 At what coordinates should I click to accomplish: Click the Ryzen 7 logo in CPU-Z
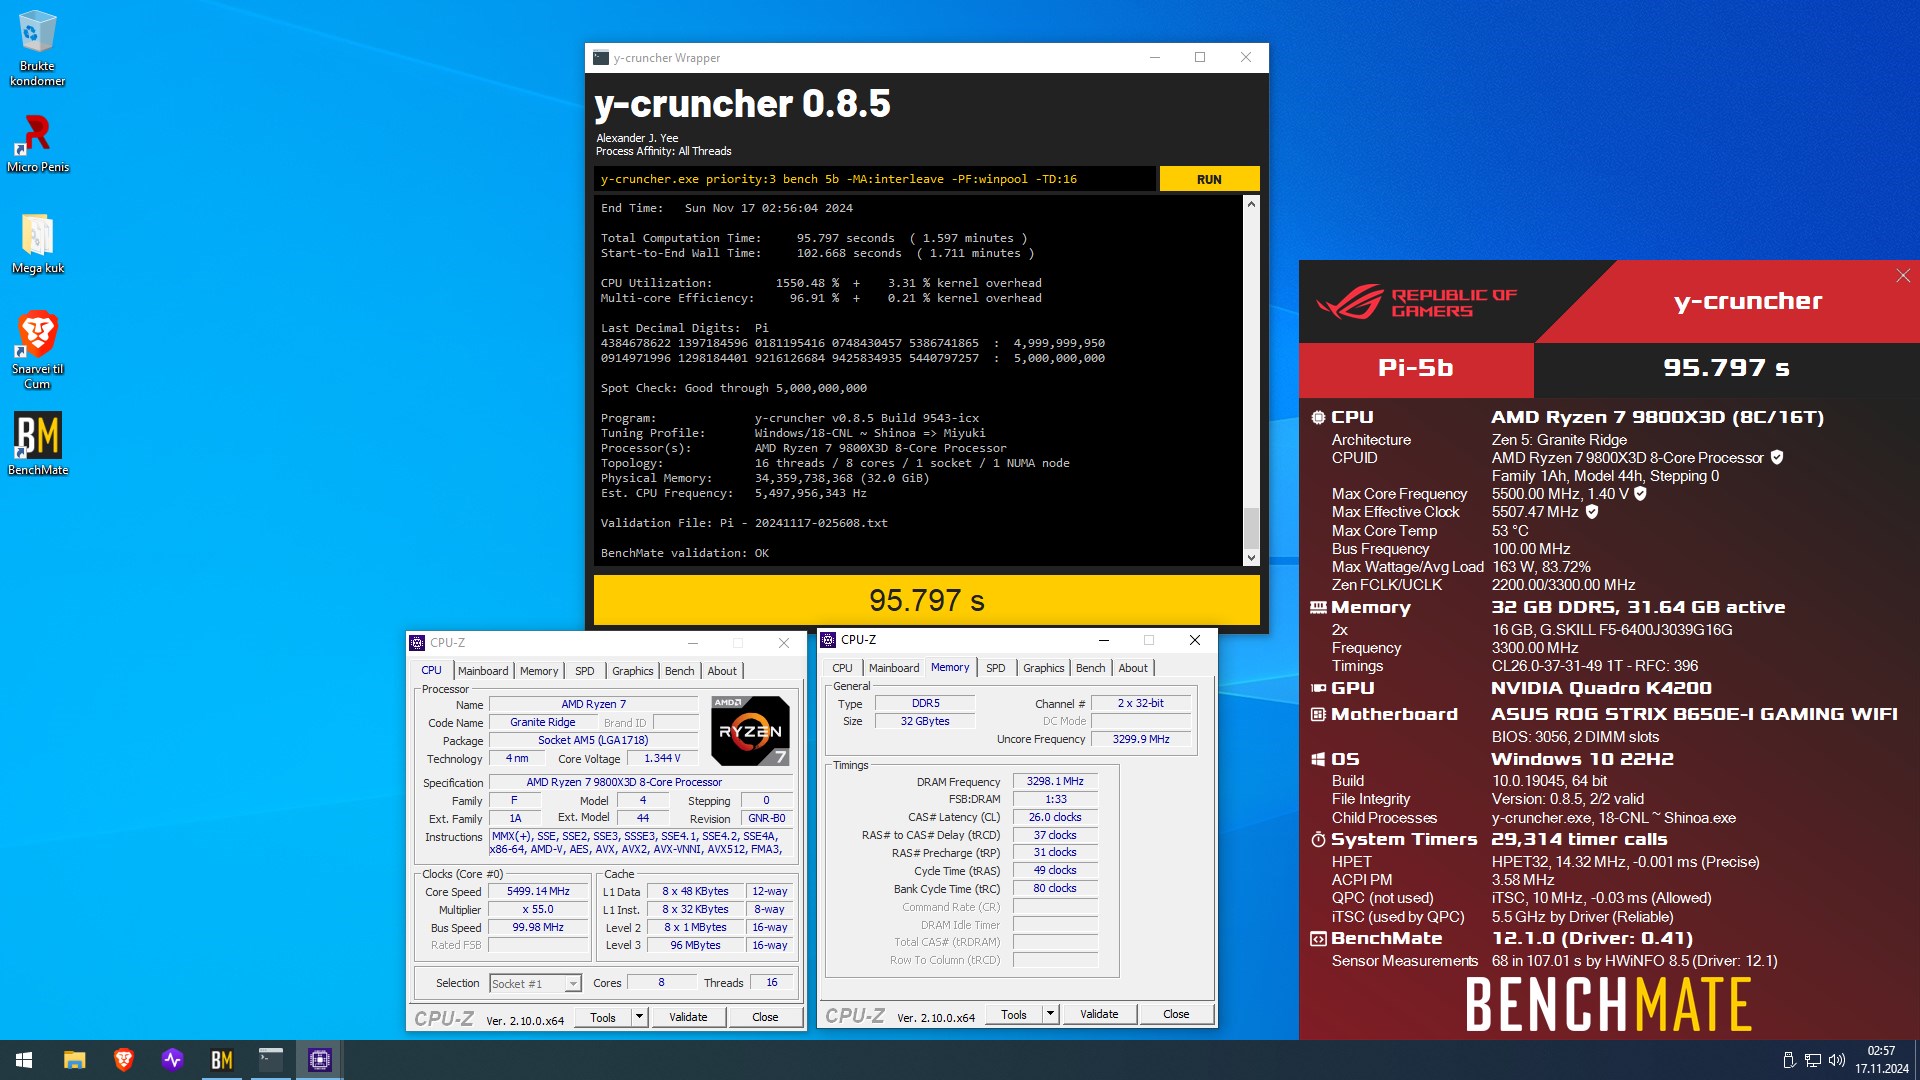tap(750, 731)
